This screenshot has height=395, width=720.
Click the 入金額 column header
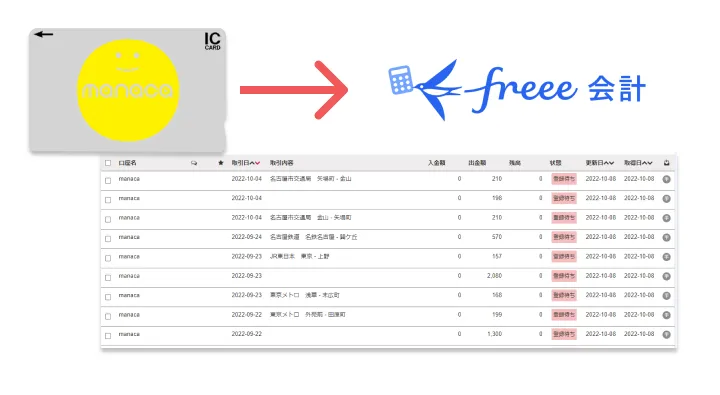436,163
